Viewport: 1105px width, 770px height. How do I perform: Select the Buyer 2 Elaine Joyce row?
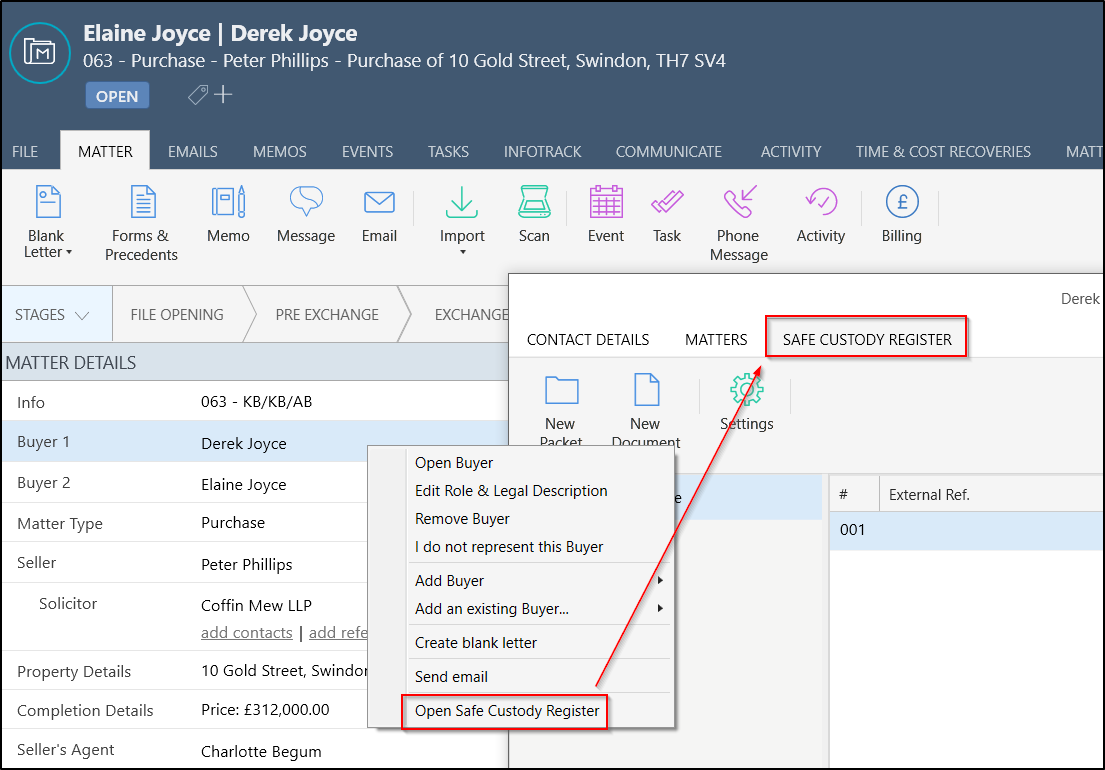185,483
